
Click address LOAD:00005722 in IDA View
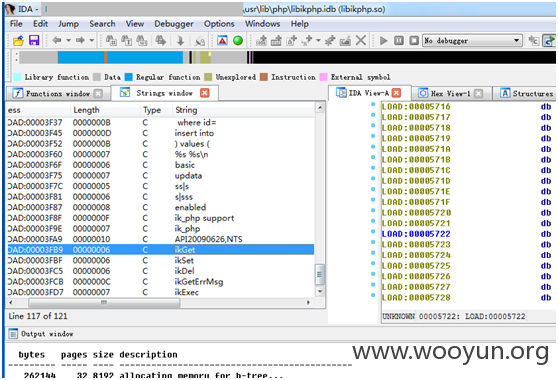point(416,234)
